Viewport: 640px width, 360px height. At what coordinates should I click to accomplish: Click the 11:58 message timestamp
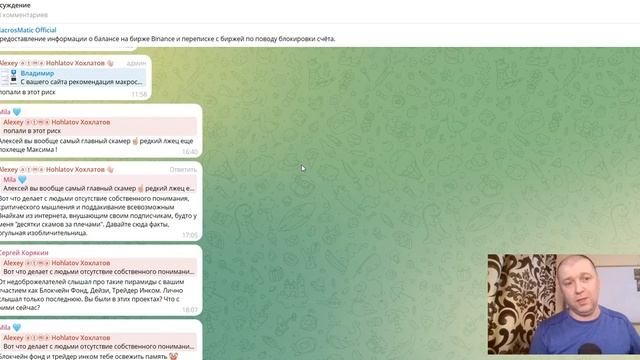point(139,94)
